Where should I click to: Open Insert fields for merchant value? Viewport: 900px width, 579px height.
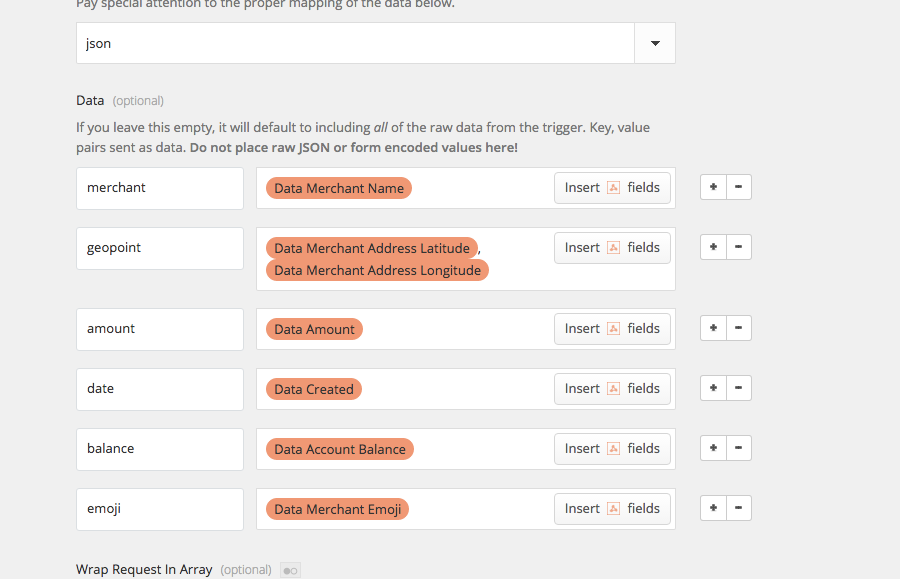612,188
